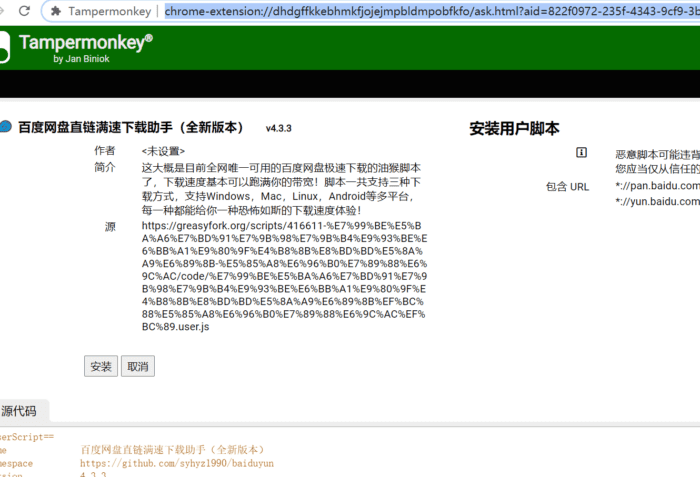
Task: Click the Tampermonkey extension icon in address bar
Action: tap(55, 12)
